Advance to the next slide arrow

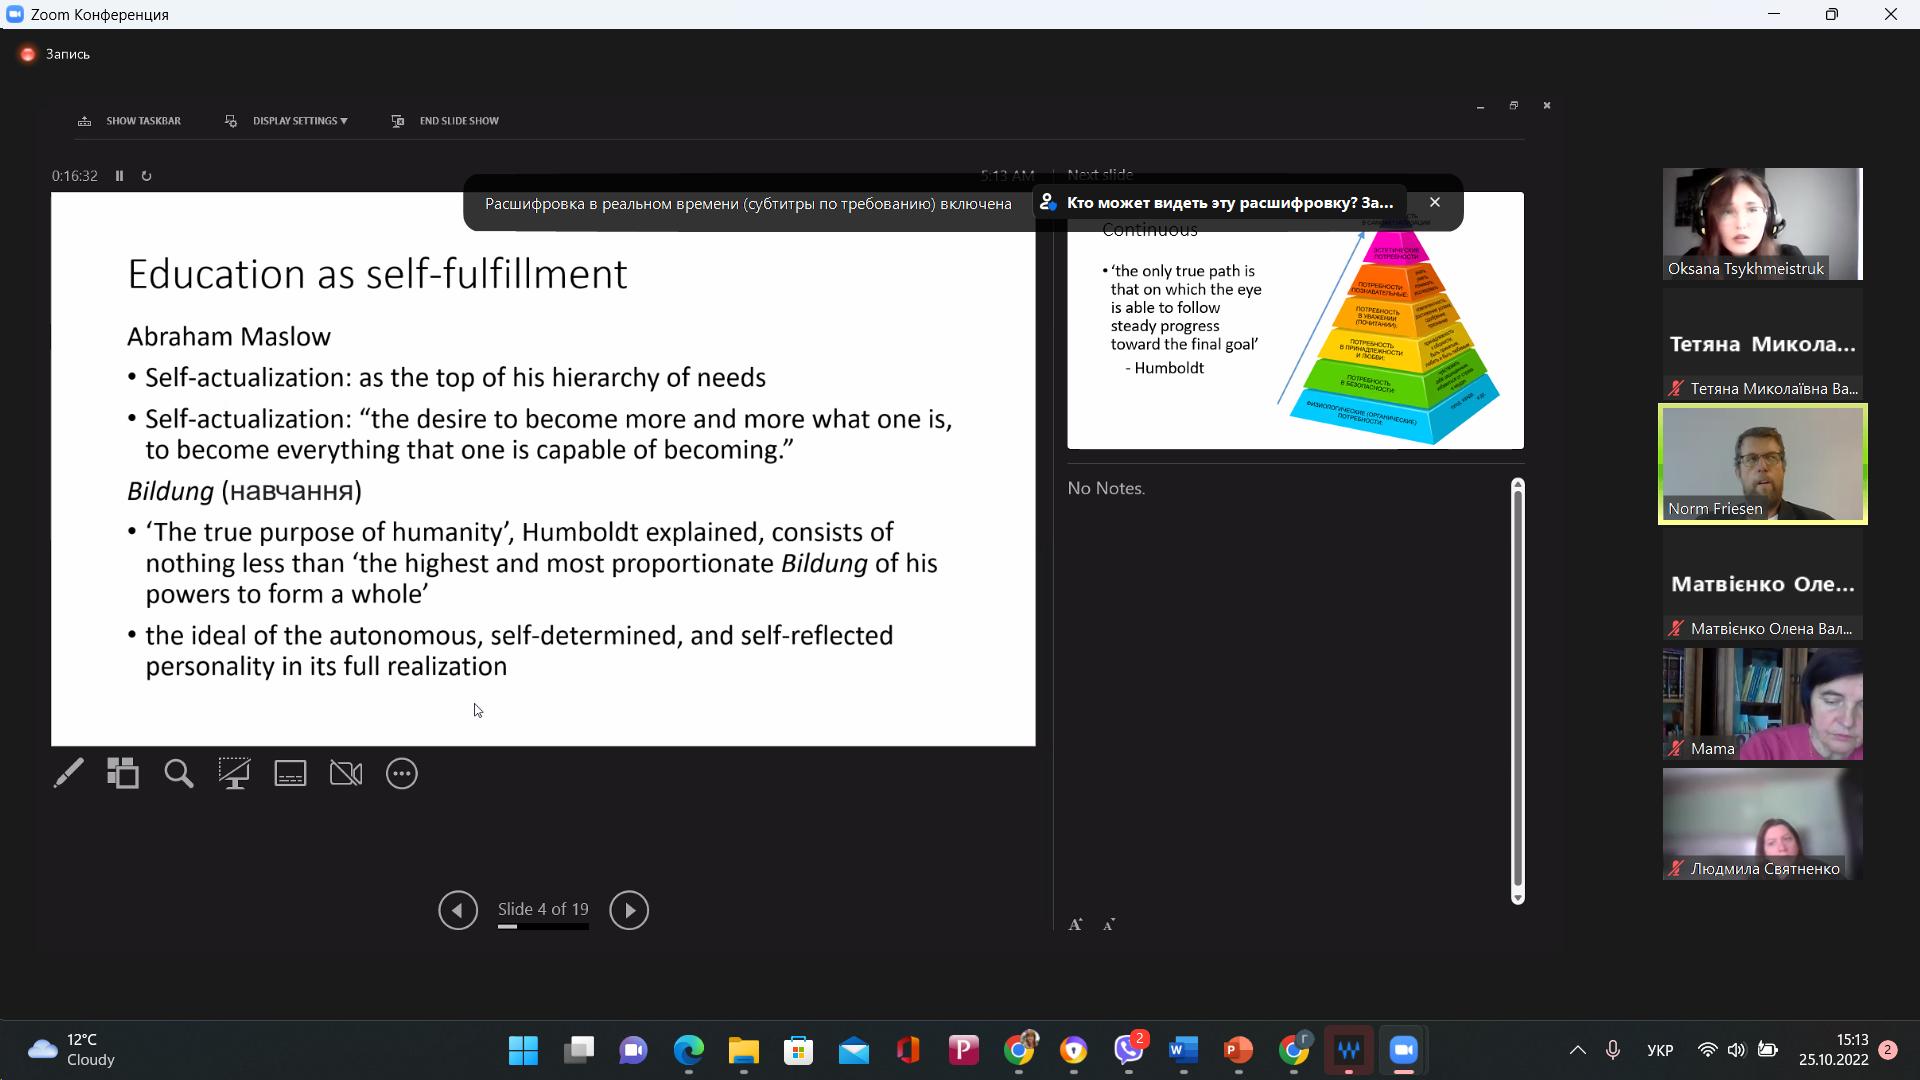pyautogui.click(x=629, y=910)
